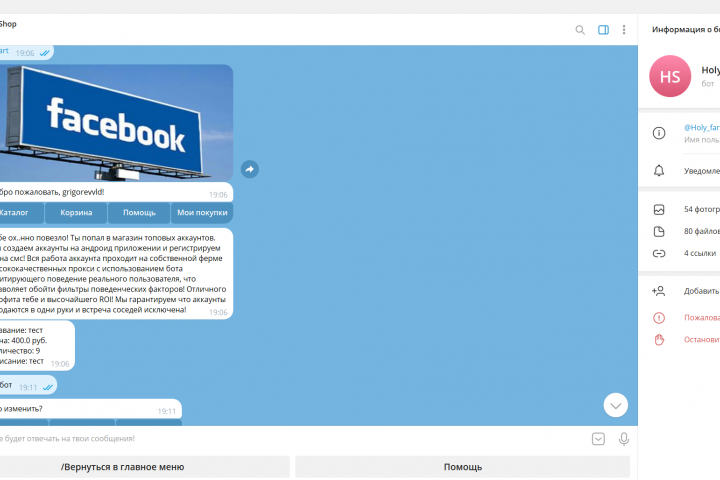720x480 pixels.
Task: Click the microphone voice message icon
Action: click(x=624, y=439)
